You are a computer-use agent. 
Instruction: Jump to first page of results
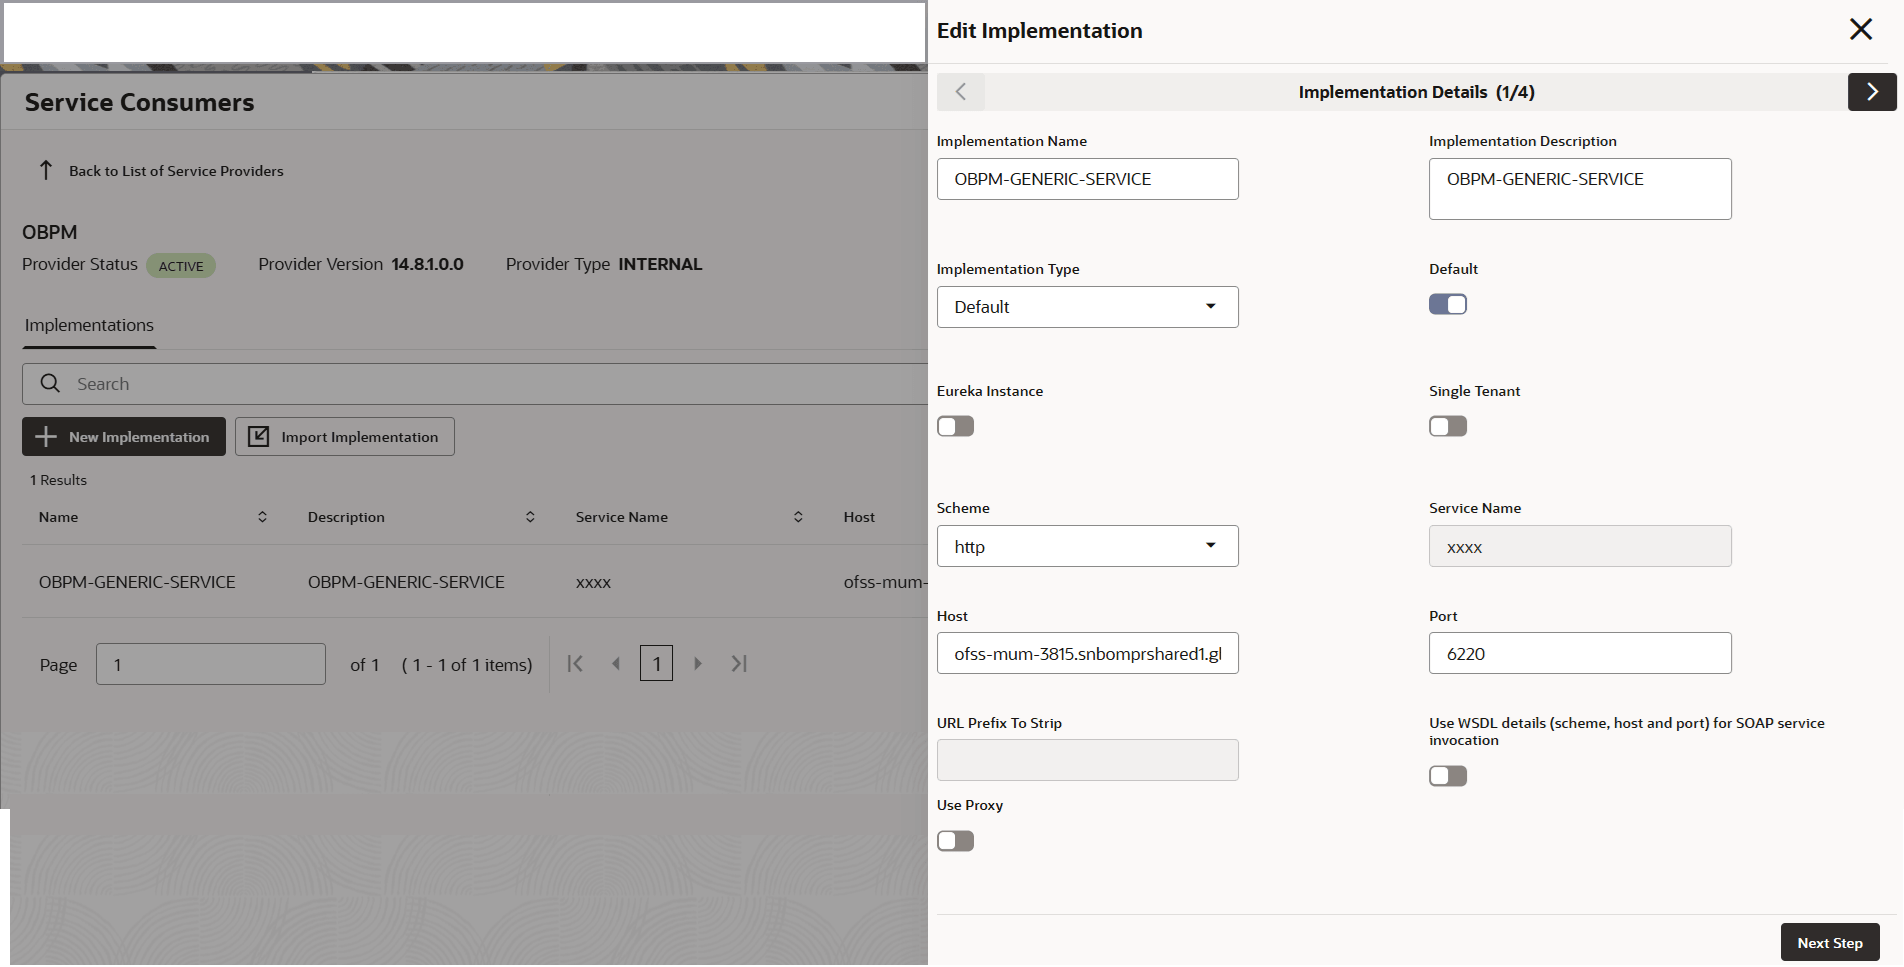(x=575, y=663)
